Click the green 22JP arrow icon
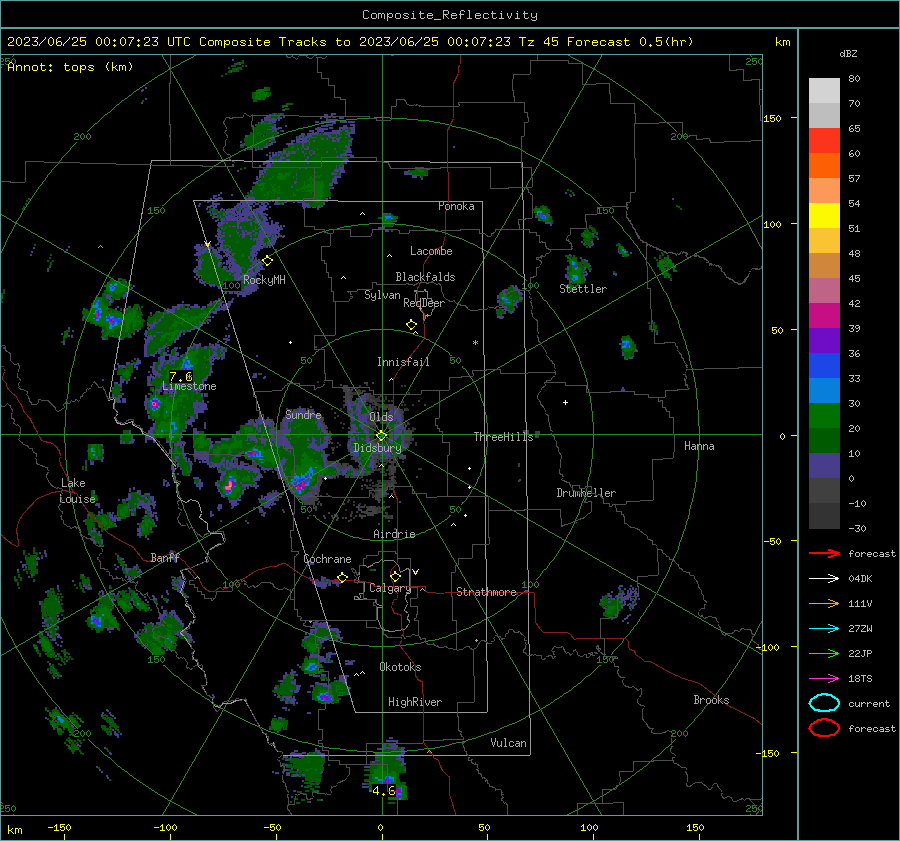900x841 pixels. tap(824, 653)
